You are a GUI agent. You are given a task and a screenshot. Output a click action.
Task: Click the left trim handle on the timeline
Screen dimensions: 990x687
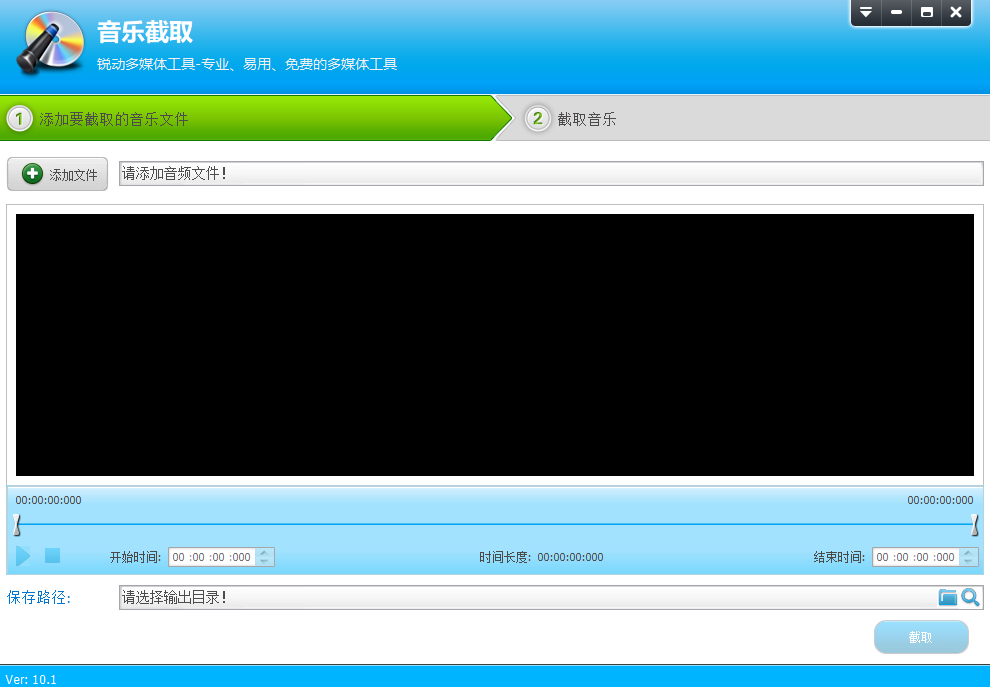(16, 522)
